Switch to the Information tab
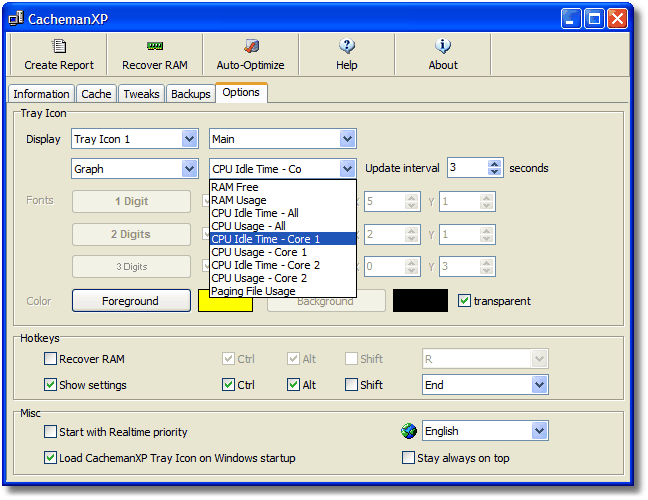Screen dimensions: 648x500 pos(41,94)
